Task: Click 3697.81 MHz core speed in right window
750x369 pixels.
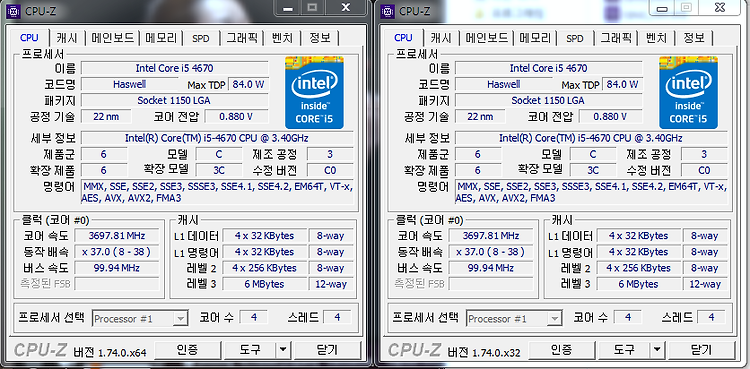Action: point(491,235)
